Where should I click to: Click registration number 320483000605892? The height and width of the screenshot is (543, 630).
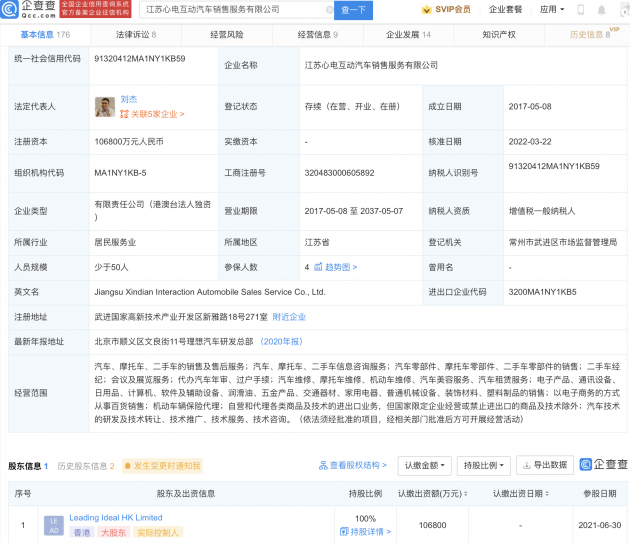(x=340, y=173)
